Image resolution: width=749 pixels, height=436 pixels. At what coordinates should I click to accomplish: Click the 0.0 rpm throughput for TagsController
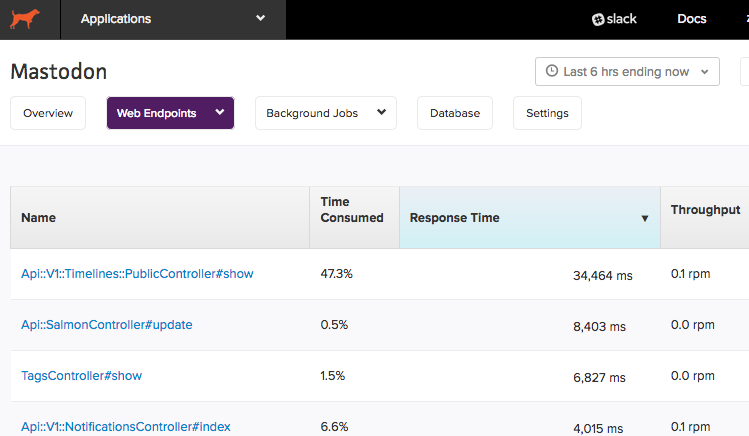(x=693, y=376)
